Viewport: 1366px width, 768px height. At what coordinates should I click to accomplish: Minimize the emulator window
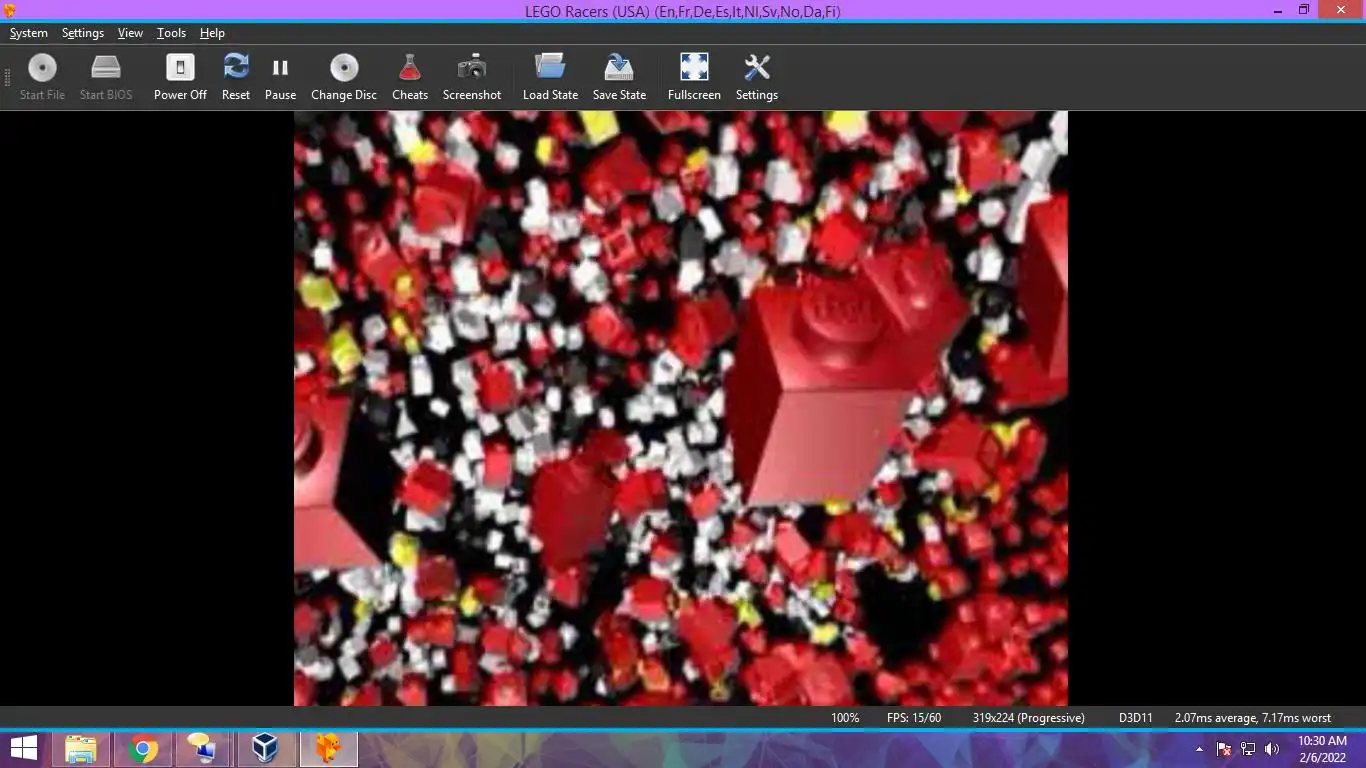point(1279,10)
